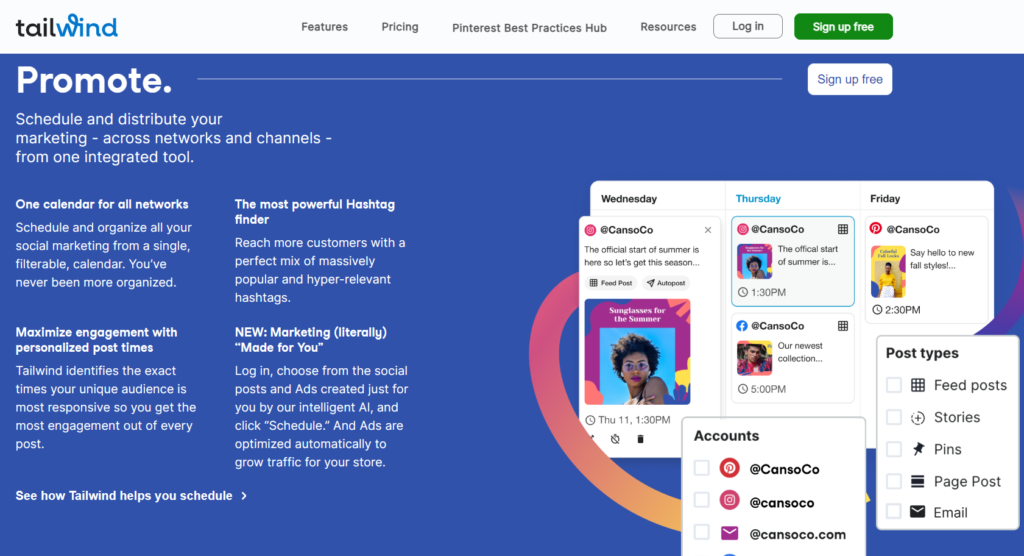Click the thumbnail on Thursday's 1:30PM card
This screenshot has height=556, width=1024.
click(x=754, y=261)
